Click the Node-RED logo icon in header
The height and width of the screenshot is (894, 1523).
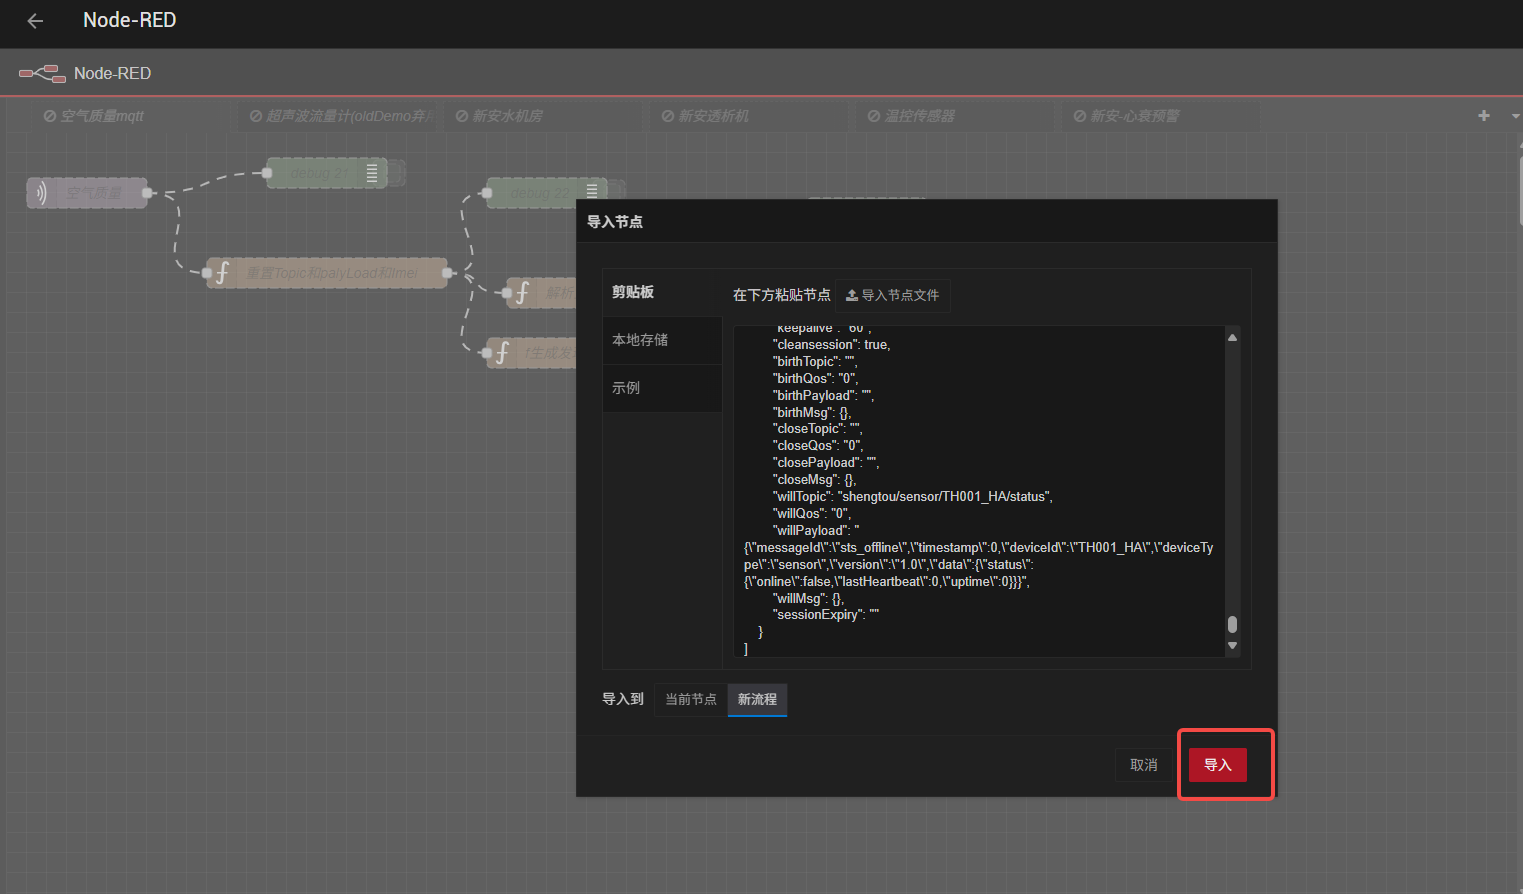click(x=42, y=73)
